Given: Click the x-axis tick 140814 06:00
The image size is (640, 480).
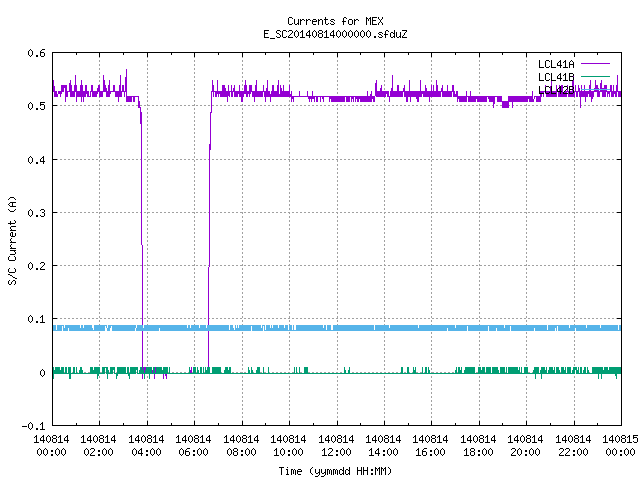Looking at the screenshot, I should [x=193, y=445].
